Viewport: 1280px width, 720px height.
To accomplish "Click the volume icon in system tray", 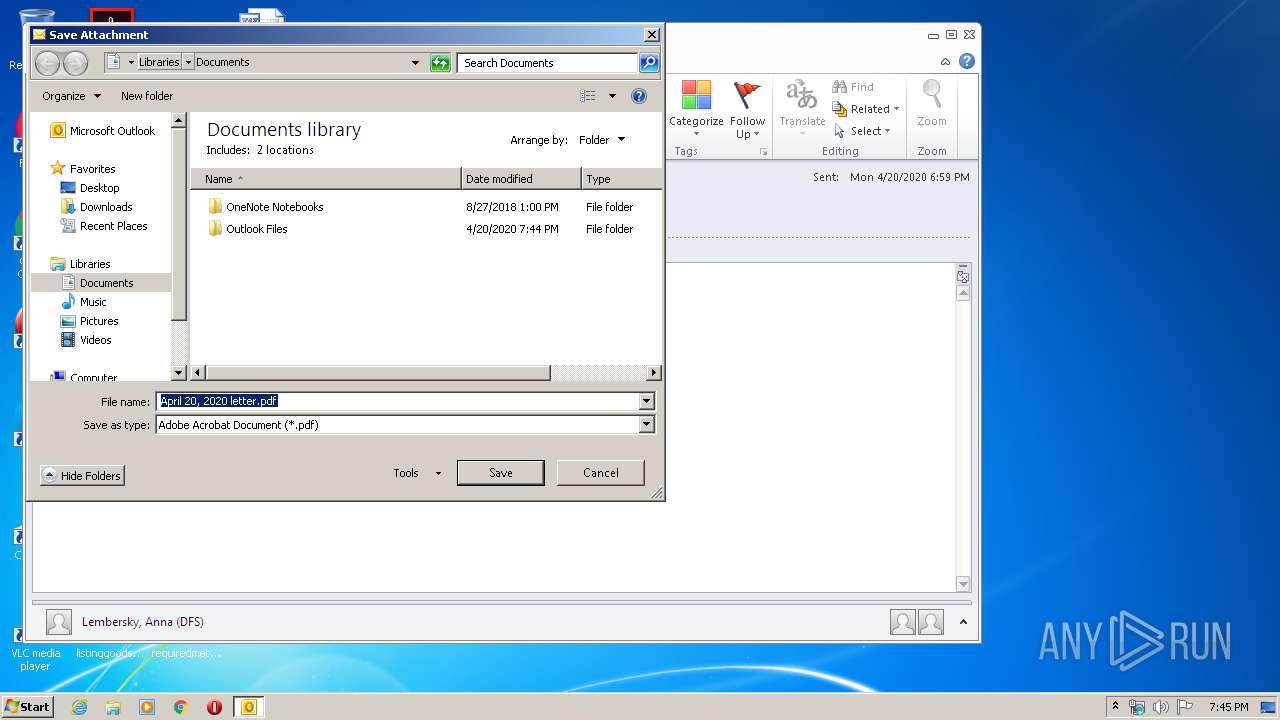I will 1161,707.
